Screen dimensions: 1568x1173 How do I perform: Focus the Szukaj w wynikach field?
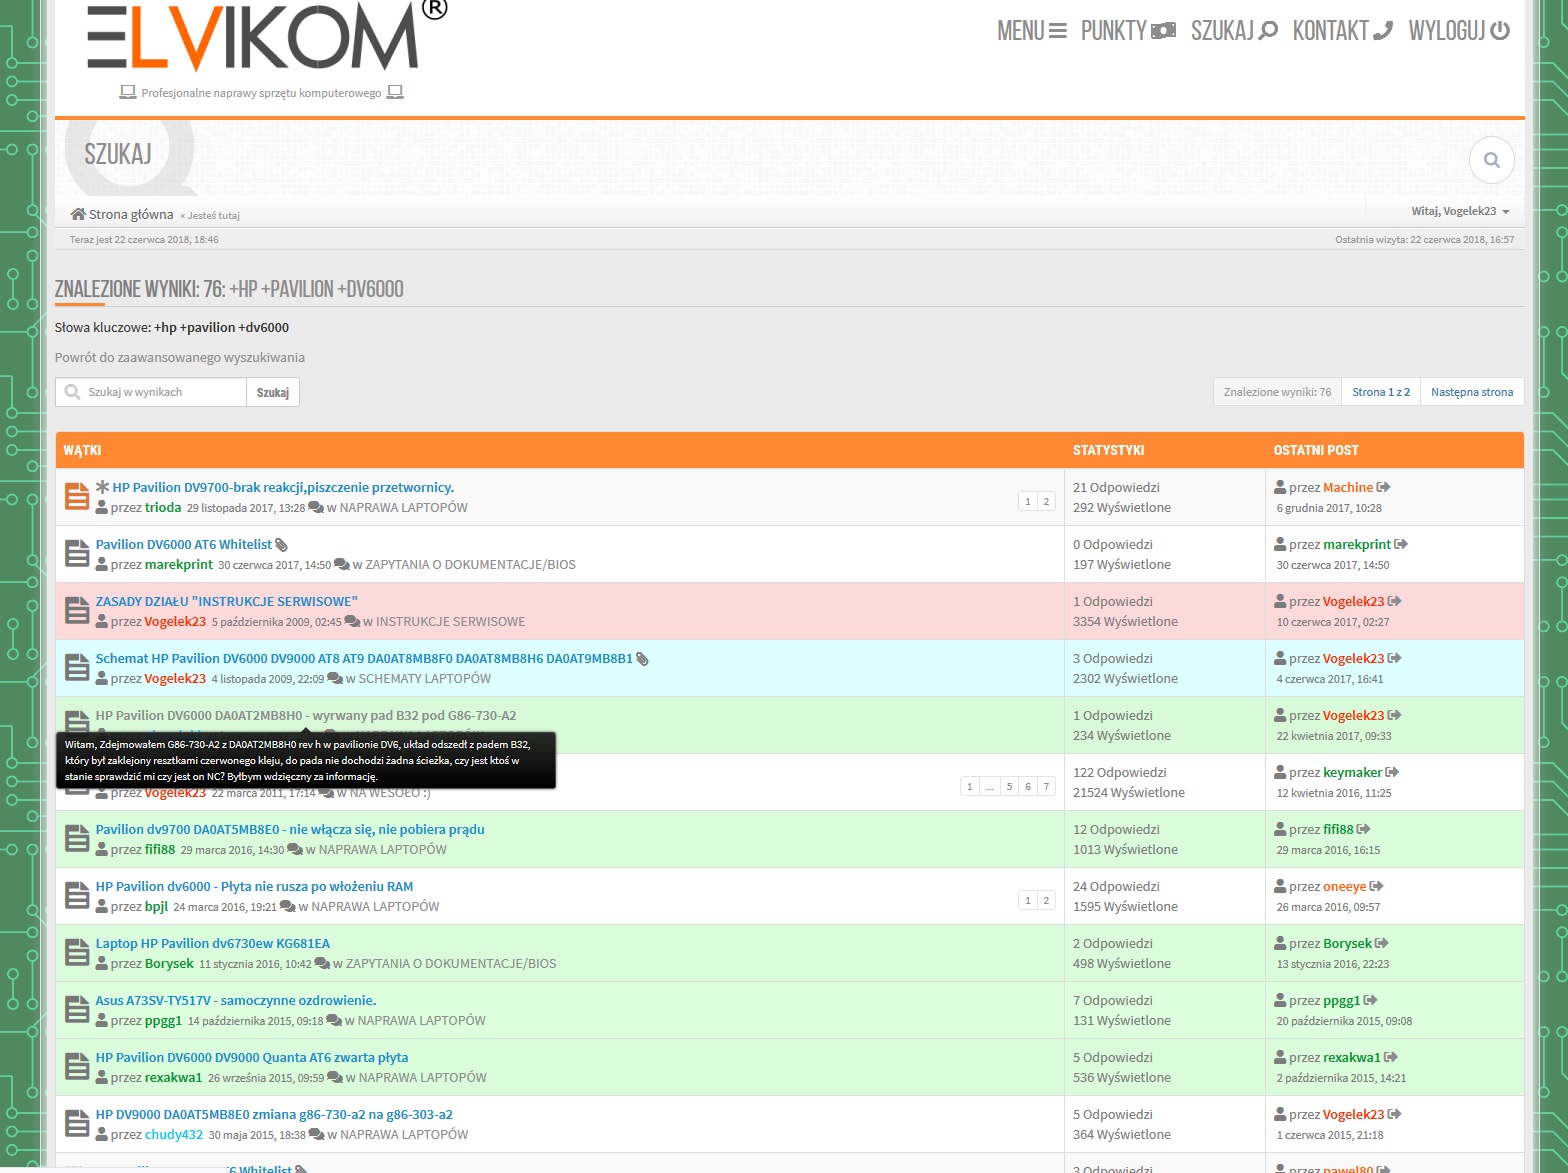151,392
